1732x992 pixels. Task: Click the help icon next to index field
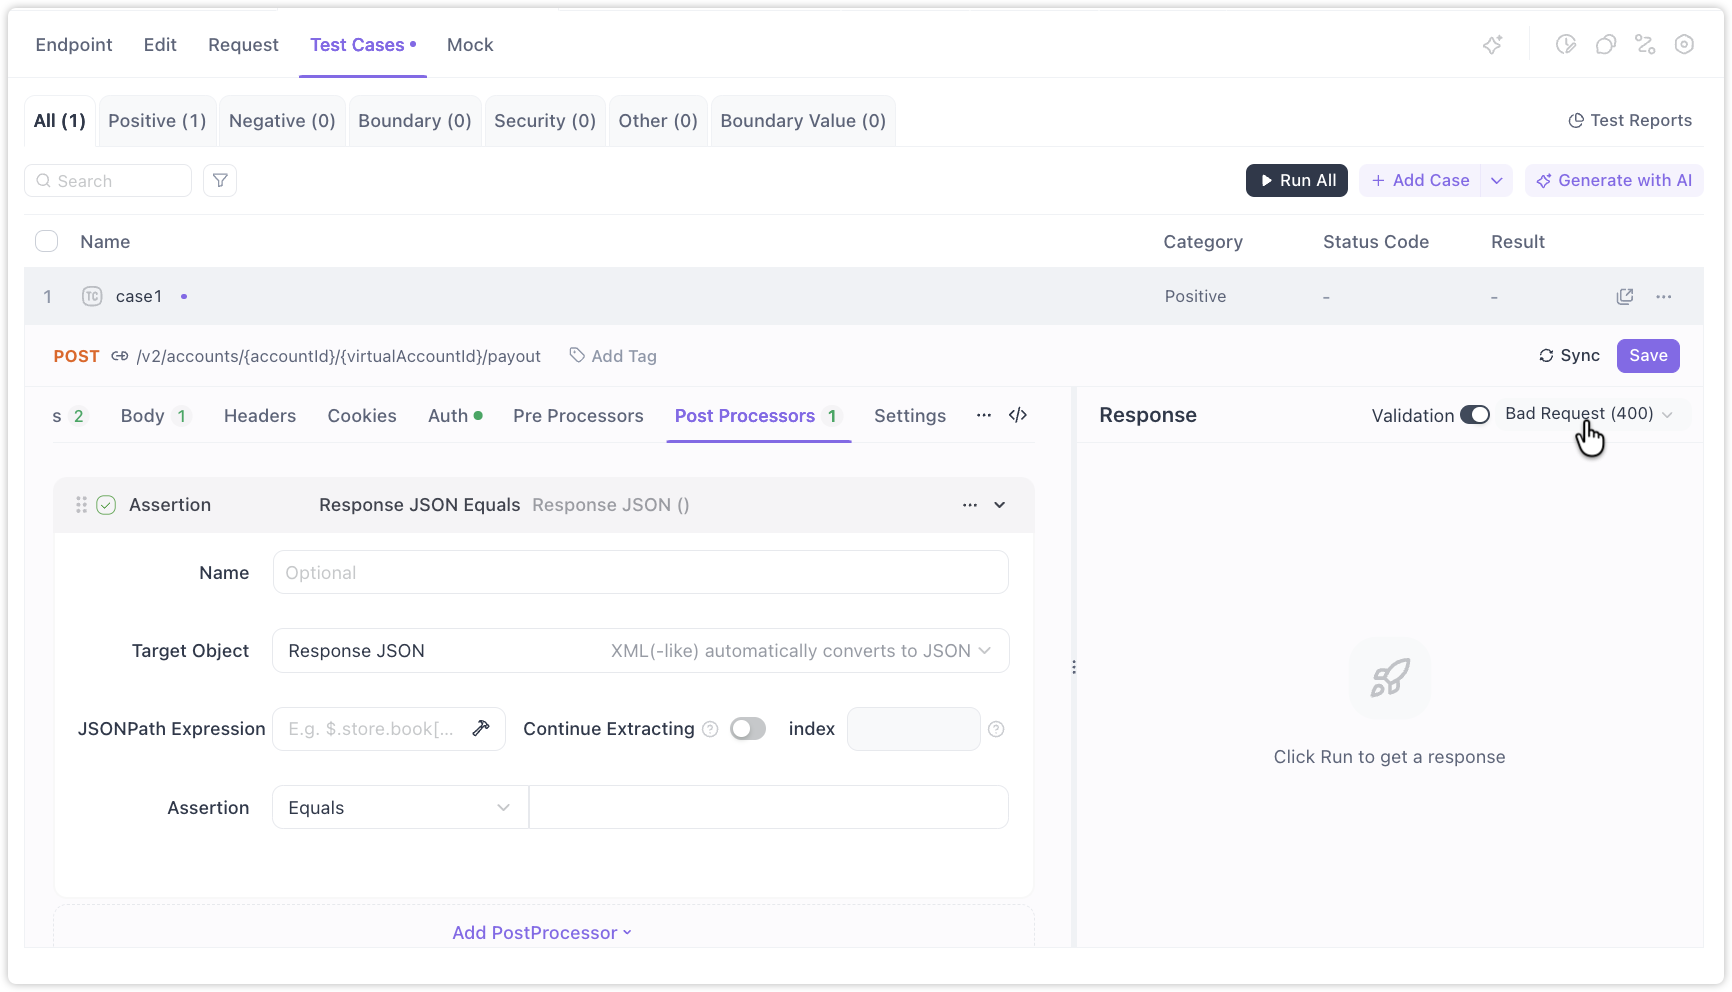pyautogui.click(x=996, y=729)
